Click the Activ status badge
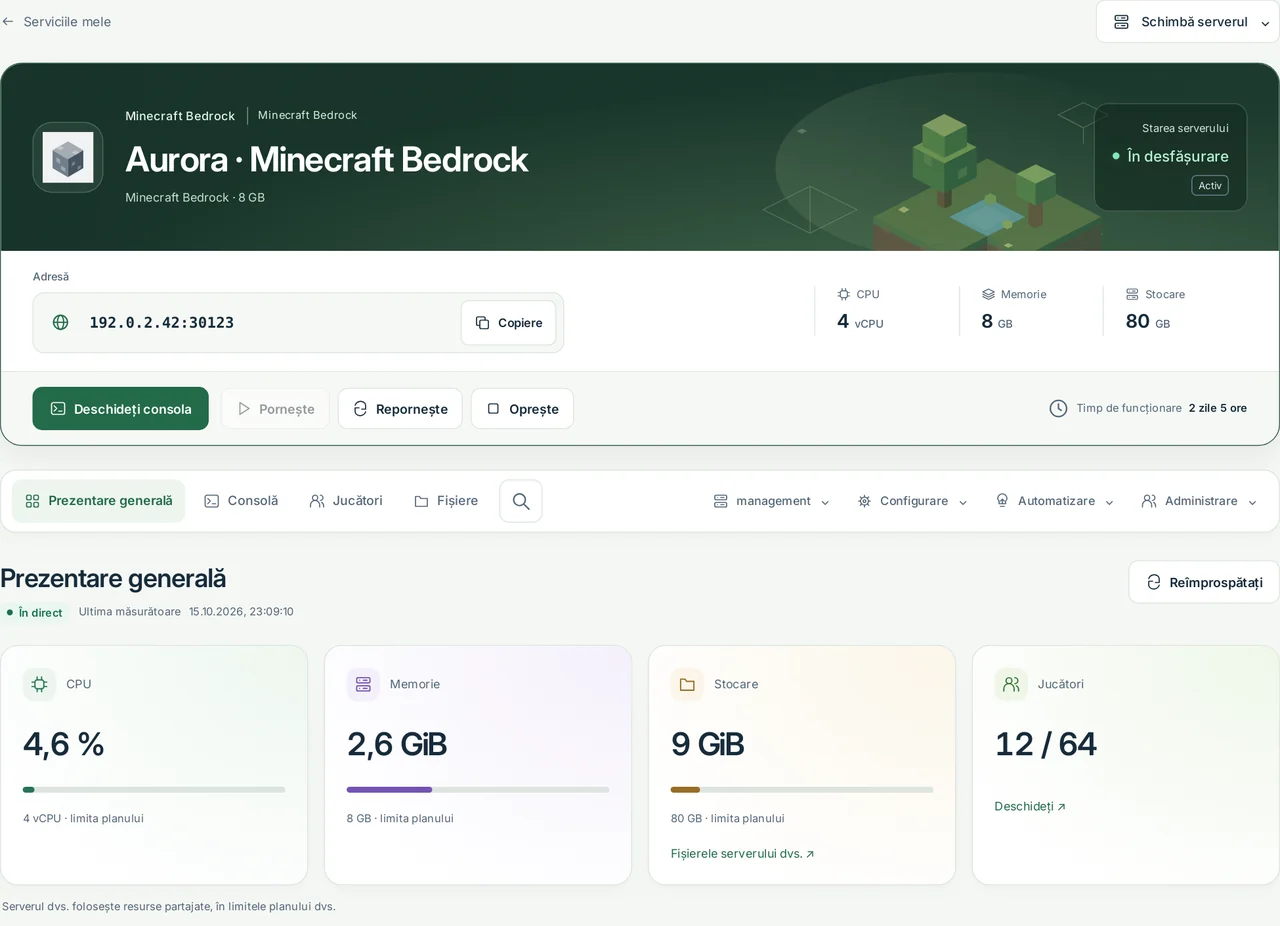The width and height of the screenshot is (1280, 926). coord(1210,186)
